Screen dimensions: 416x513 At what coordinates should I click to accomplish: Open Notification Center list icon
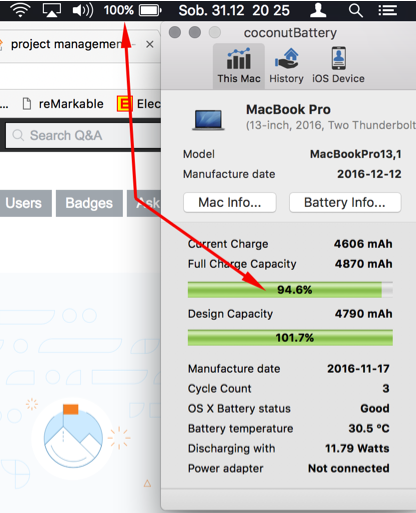tap(388, 10)
